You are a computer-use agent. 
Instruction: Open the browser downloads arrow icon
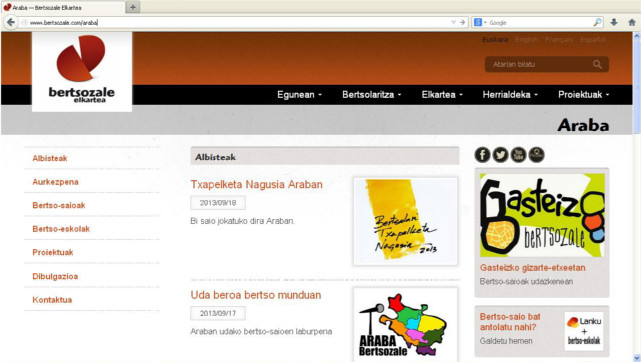coord(614,22)
